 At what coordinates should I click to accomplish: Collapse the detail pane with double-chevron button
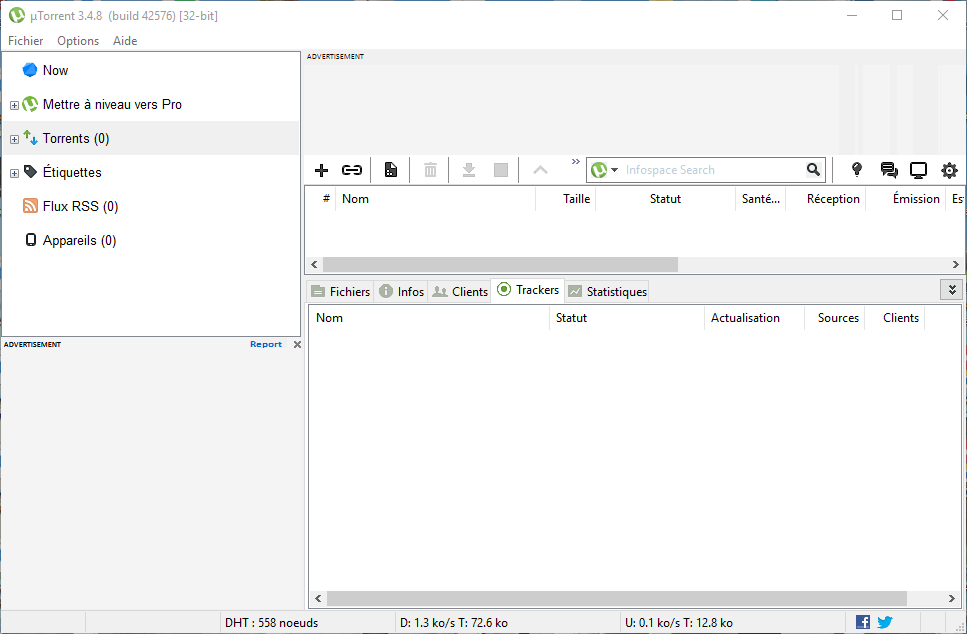[x=952, y=289]
